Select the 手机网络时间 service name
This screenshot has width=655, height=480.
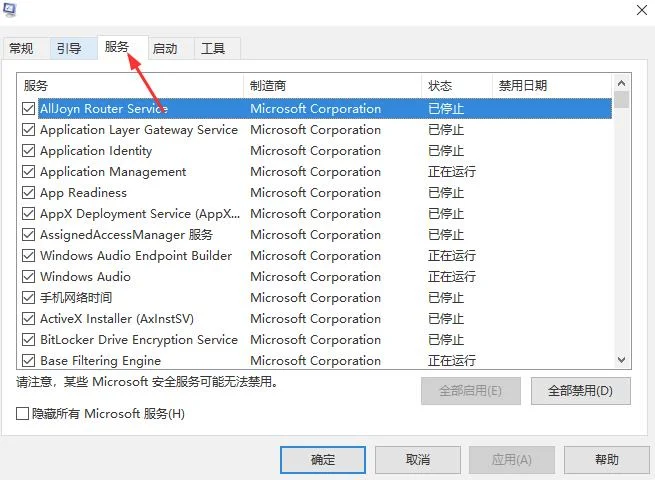pos(76,298)
